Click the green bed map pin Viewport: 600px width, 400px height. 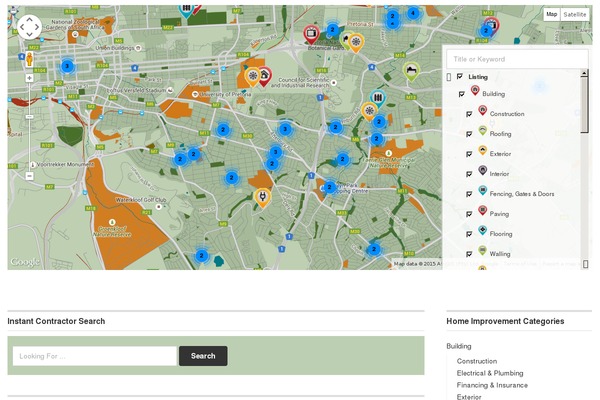pos(411,71)
